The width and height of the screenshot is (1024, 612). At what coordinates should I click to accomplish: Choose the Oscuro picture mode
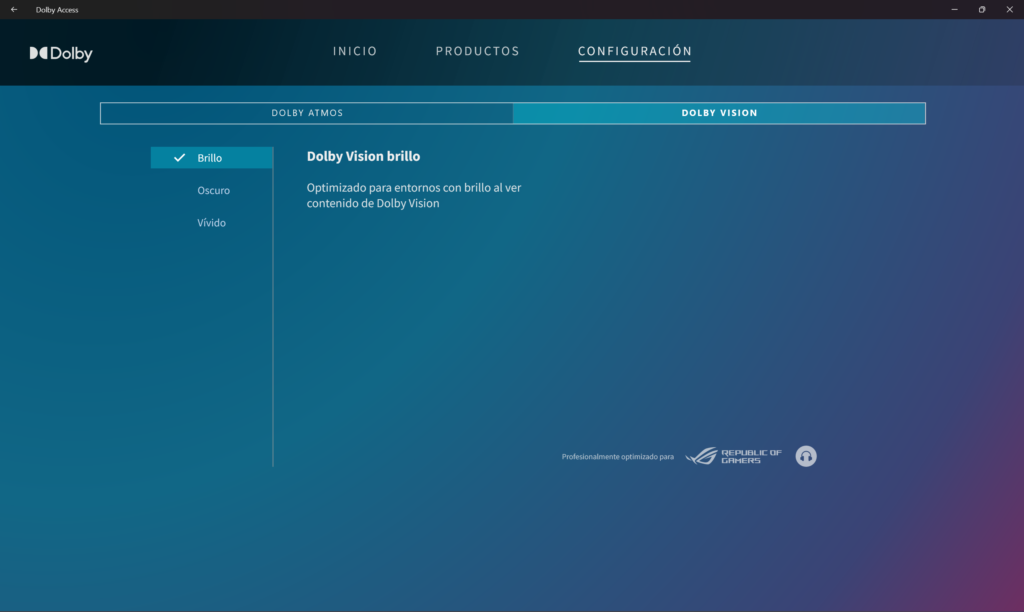click(x=213, y=190)
